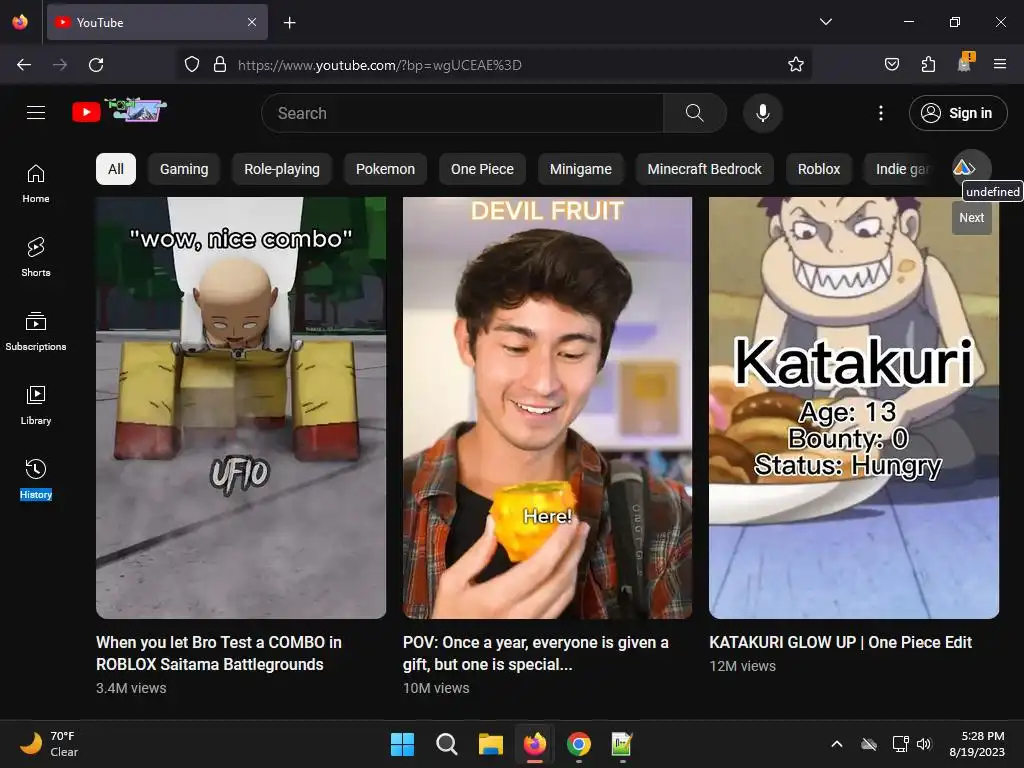Filter by Minecraft Bedrock chip
1024x768 pixels.
(x=704, y=169)
